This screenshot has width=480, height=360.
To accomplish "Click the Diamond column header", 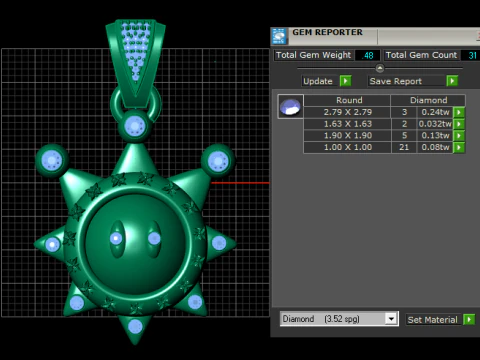I will [x=428, y=100].
